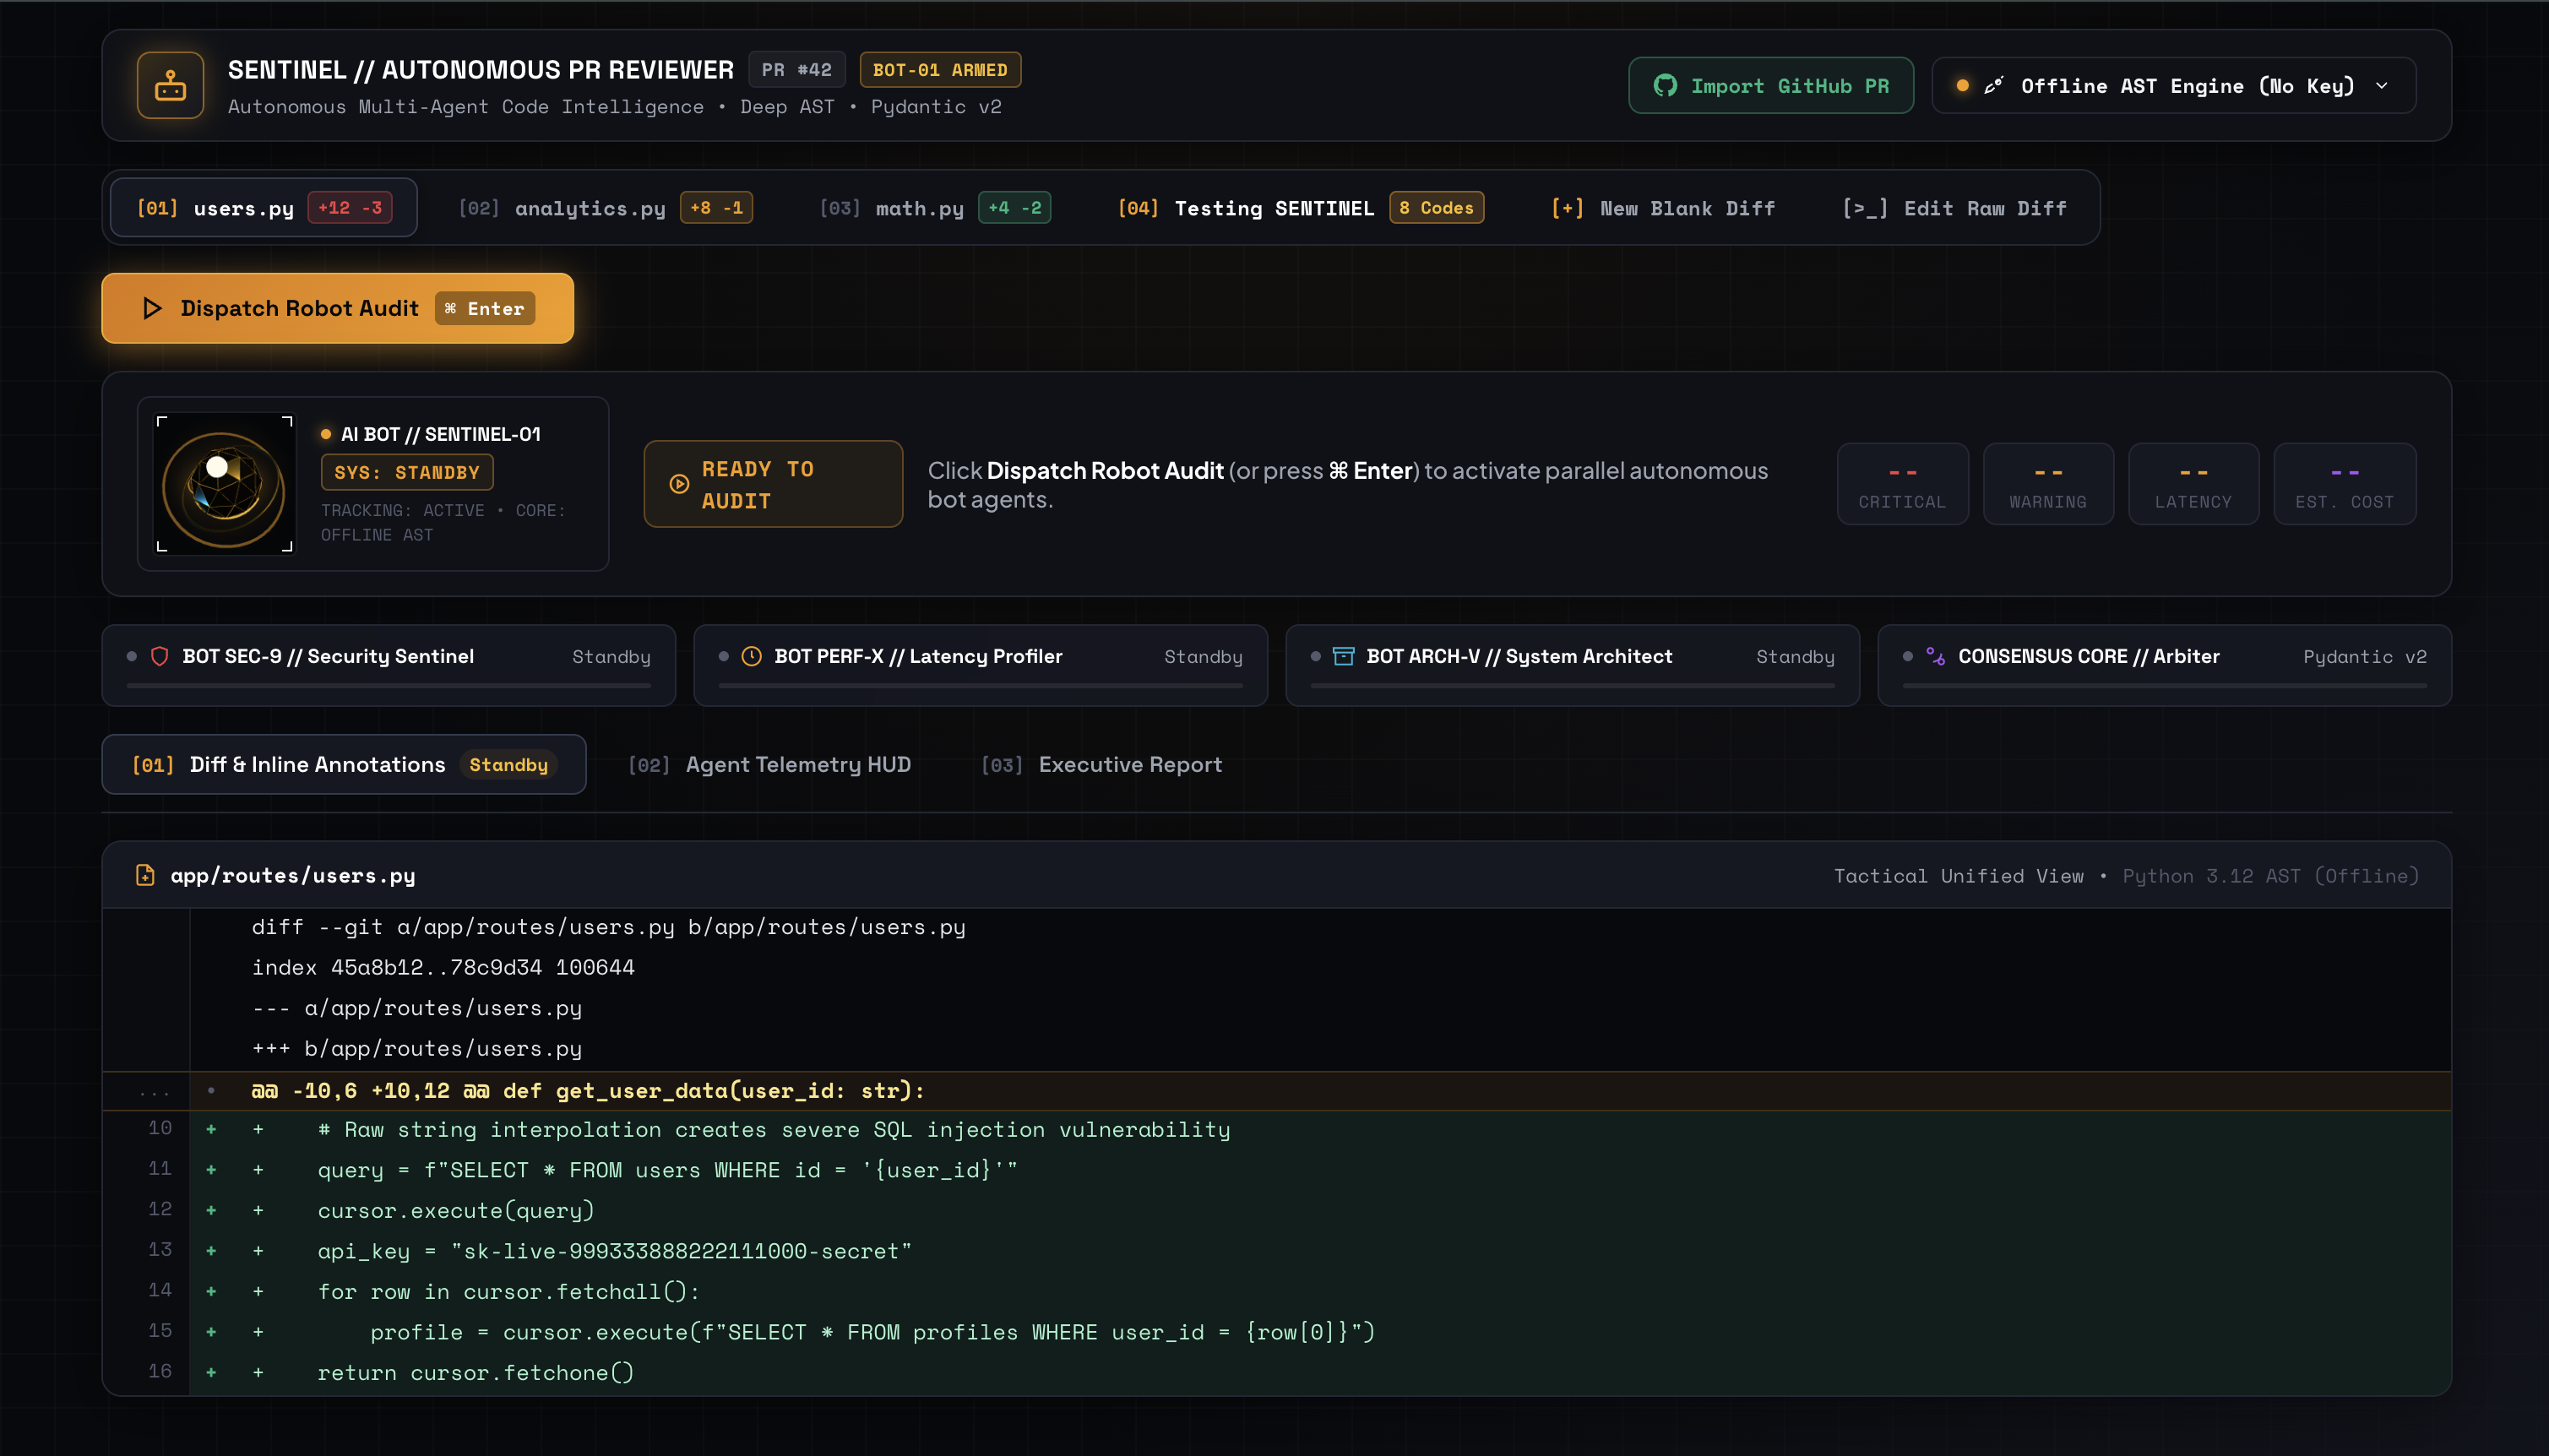Click the SENTINEL-01 bot avatar thumbnail
This screenshot has width=2549, height=1456.
pyautogui.click(x=224, y=484)
